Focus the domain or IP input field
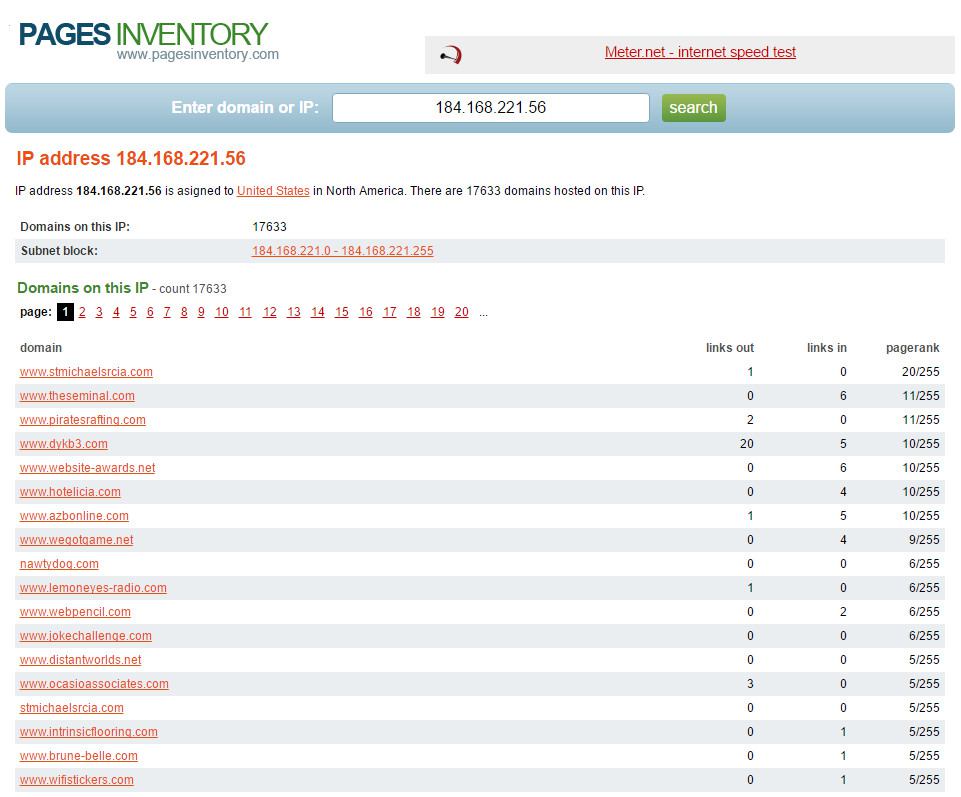The height and width of the screenshot is (797, 961). tap(490, 108)
